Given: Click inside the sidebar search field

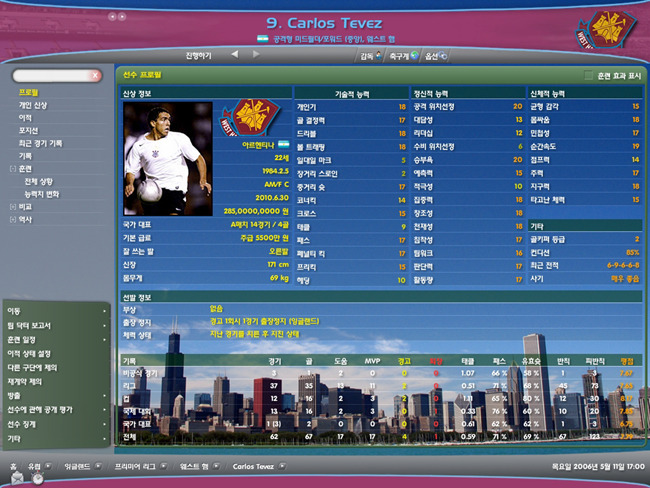Looking at the screenshot, I should pos(50,75).
